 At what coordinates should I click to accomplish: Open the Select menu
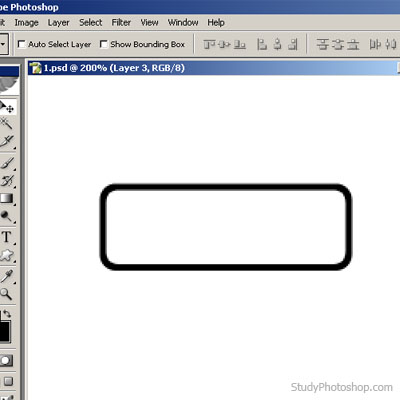click(x=90, y=23)
